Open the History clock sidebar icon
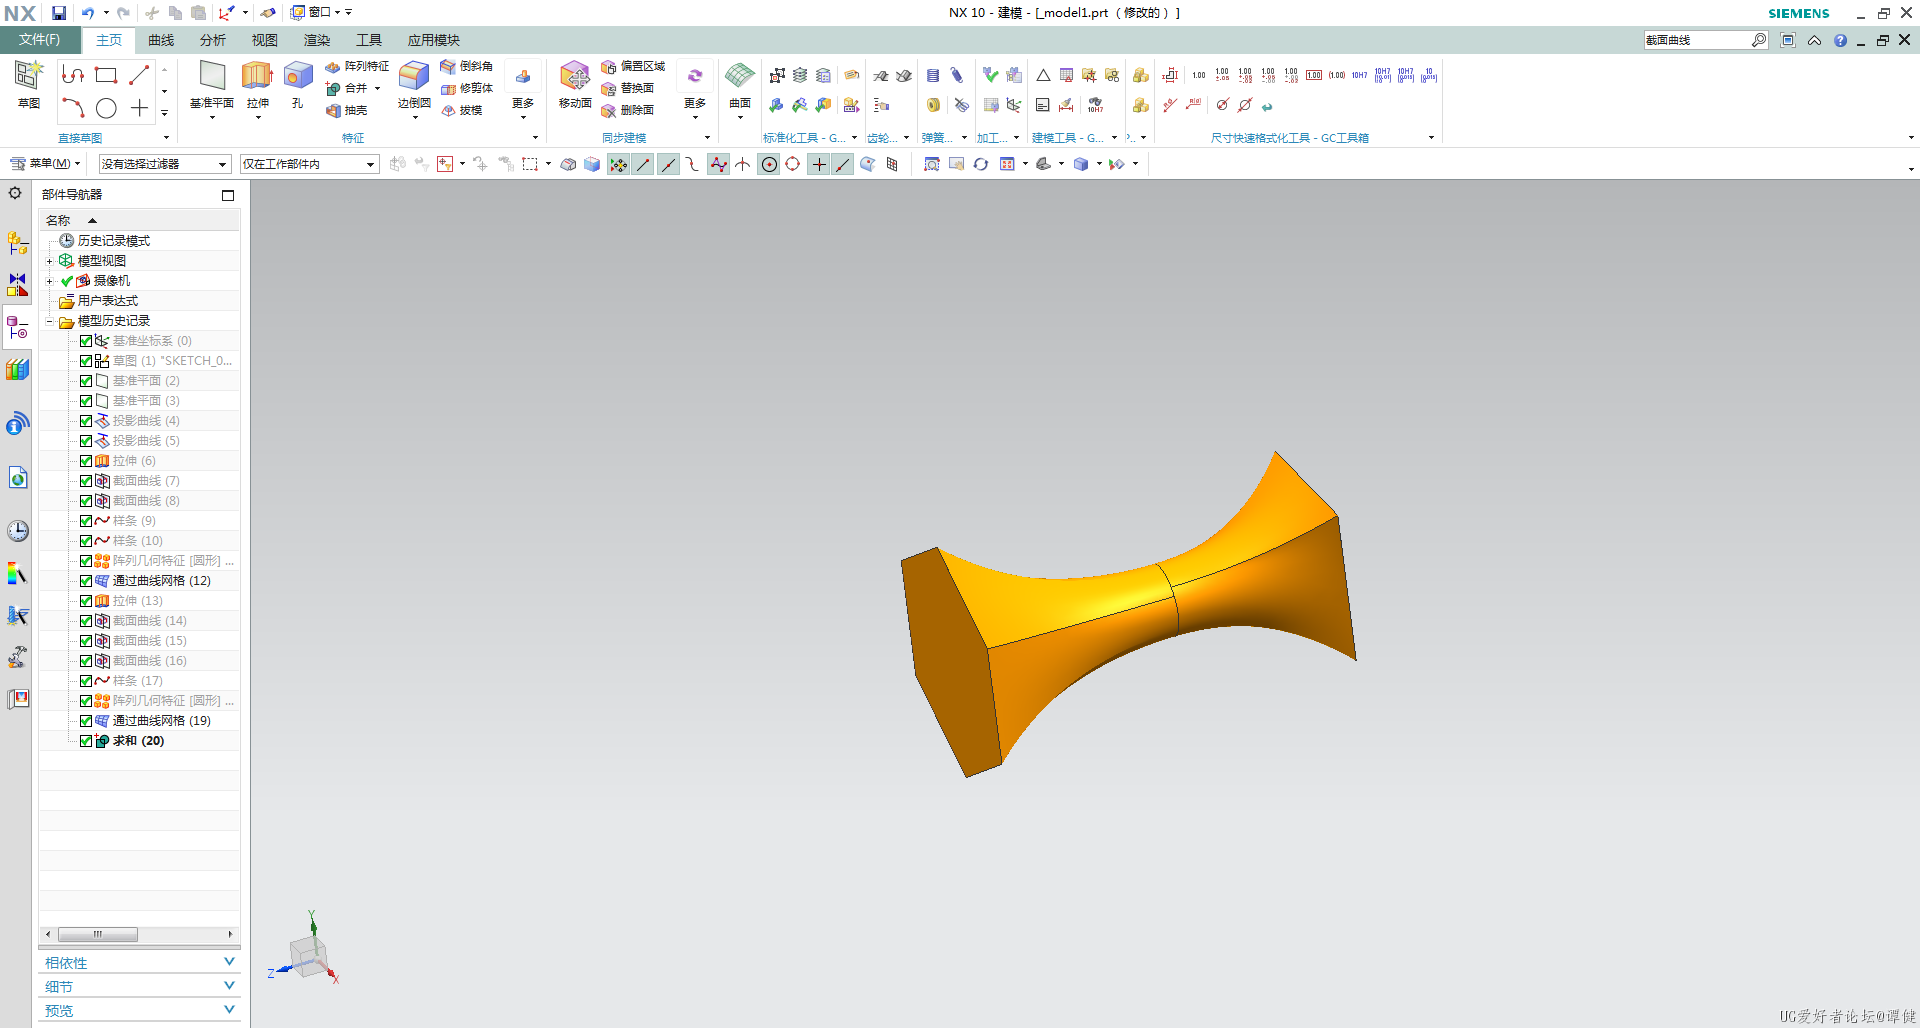This screenshot has width=1920, height=1028. (18, 531)
